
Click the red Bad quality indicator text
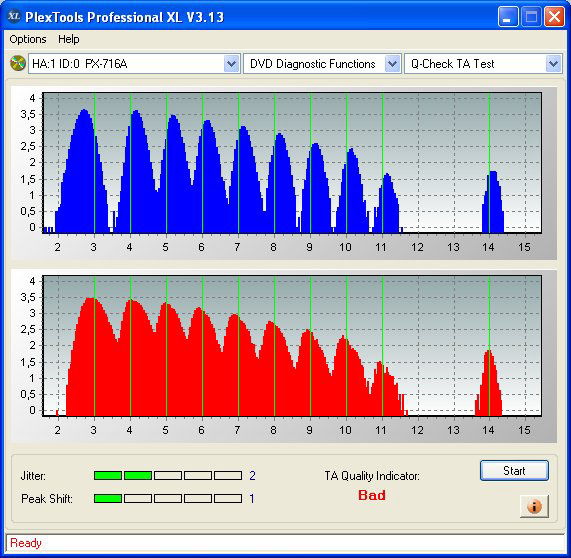coord(372,495)
